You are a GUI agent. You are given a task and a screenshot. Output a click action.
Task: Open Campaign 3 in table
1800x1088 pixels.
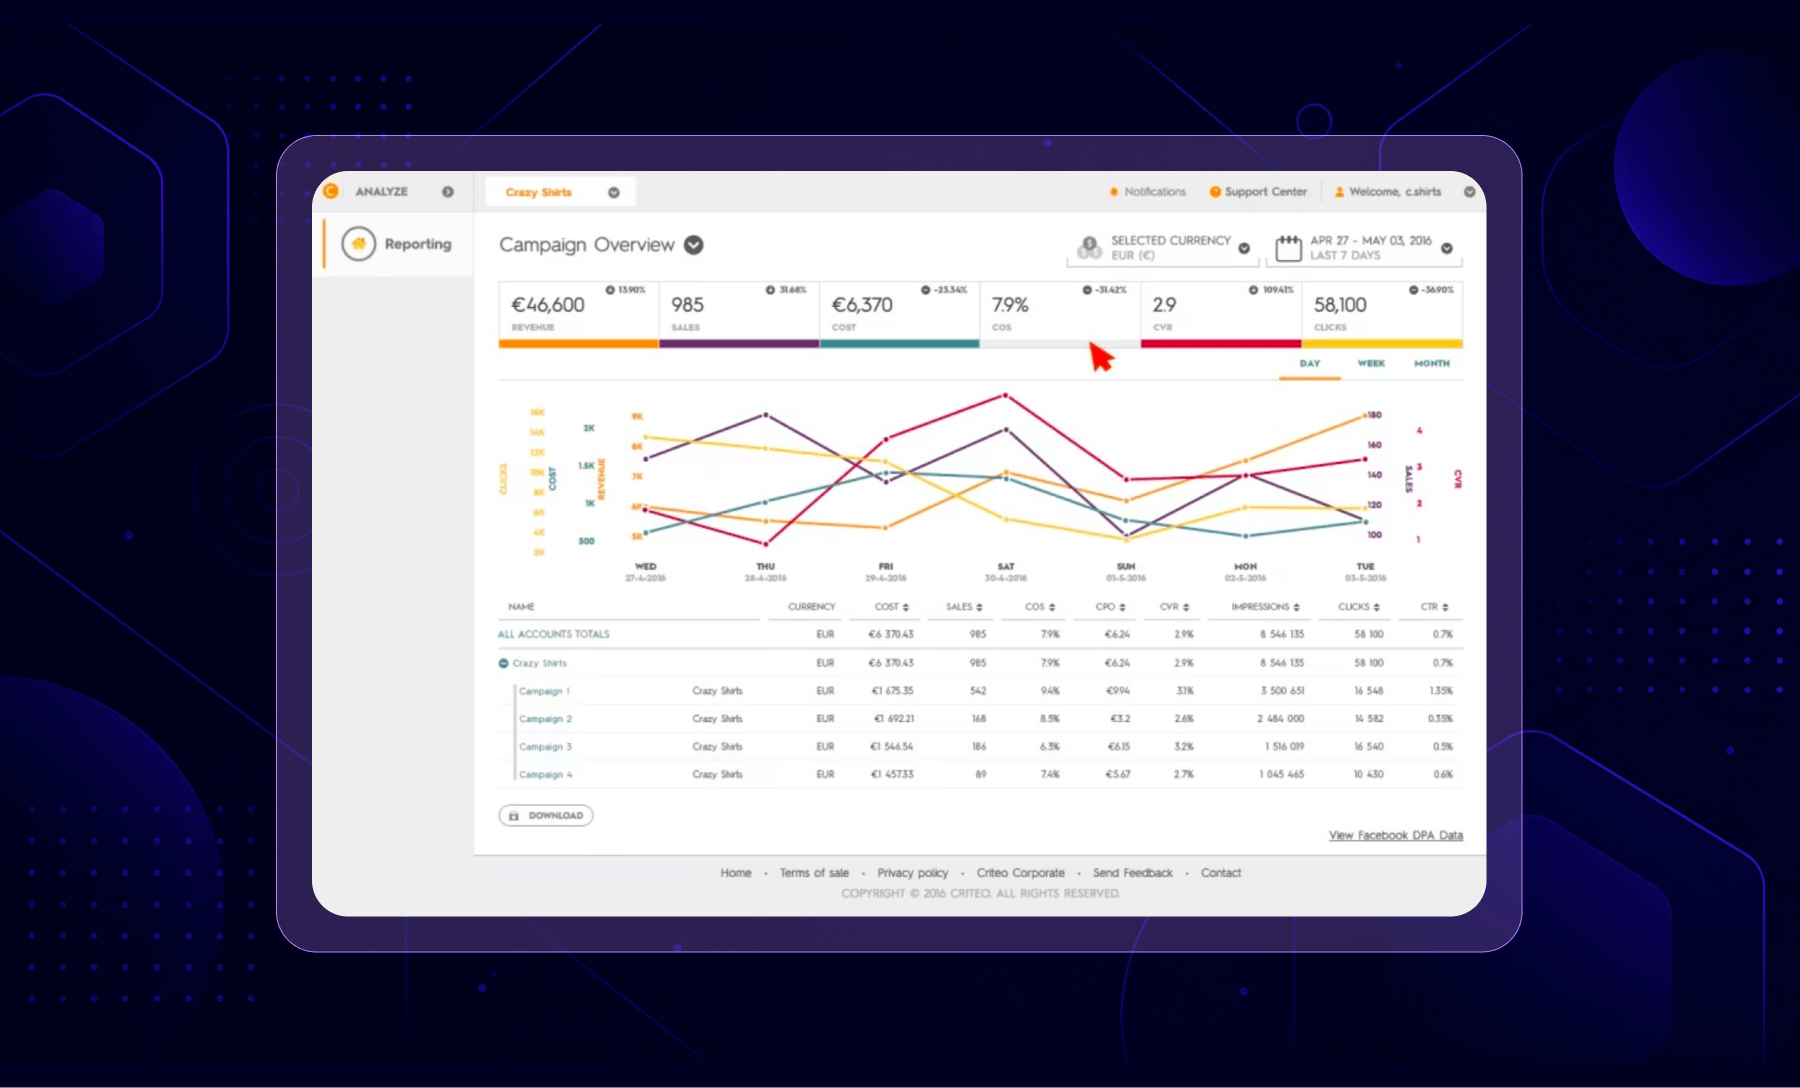[x=545, y=747]
